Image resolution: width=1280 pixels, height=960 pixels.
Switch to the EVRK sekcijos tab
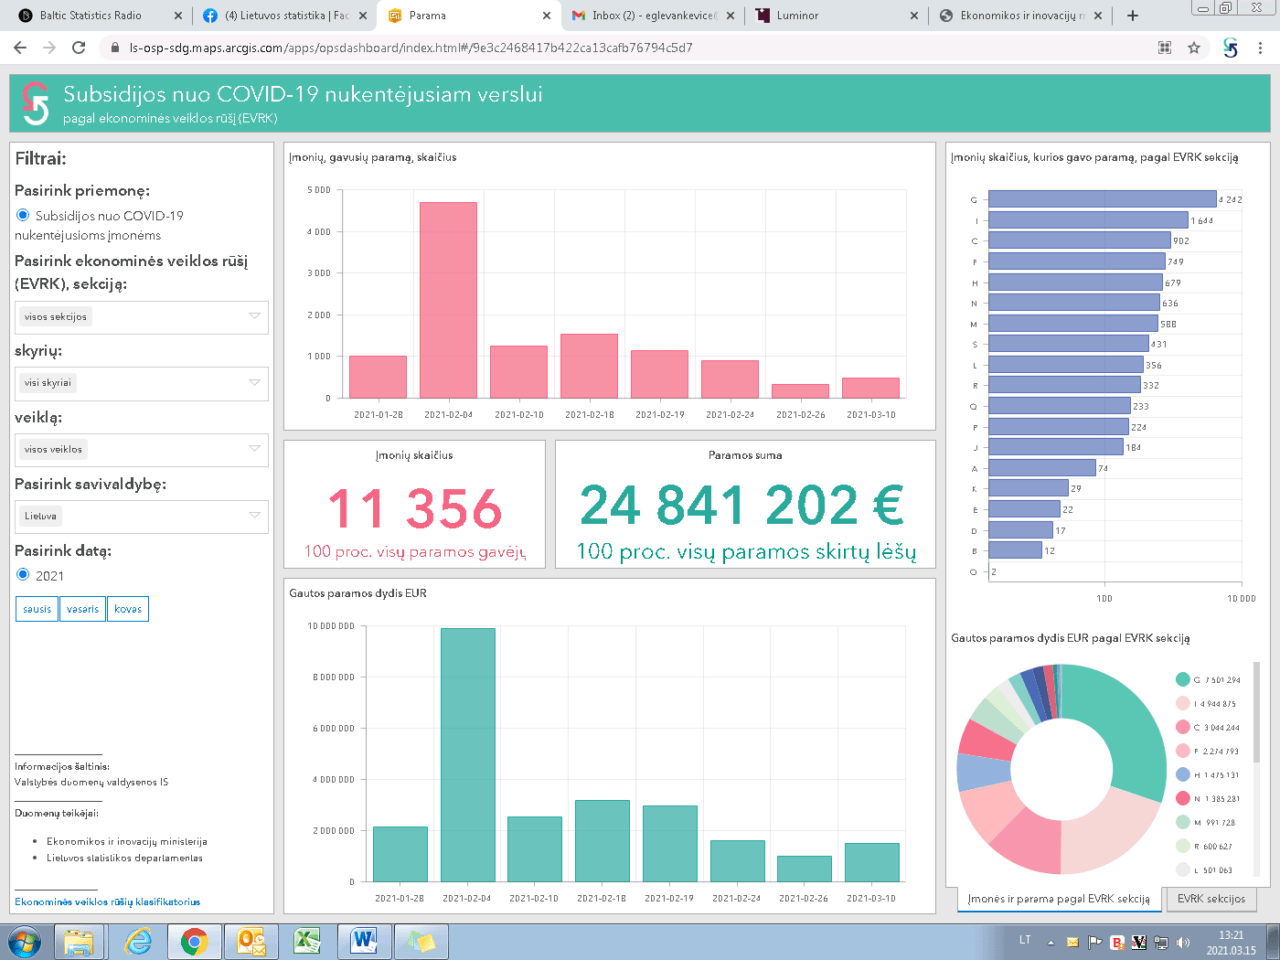1210,898
